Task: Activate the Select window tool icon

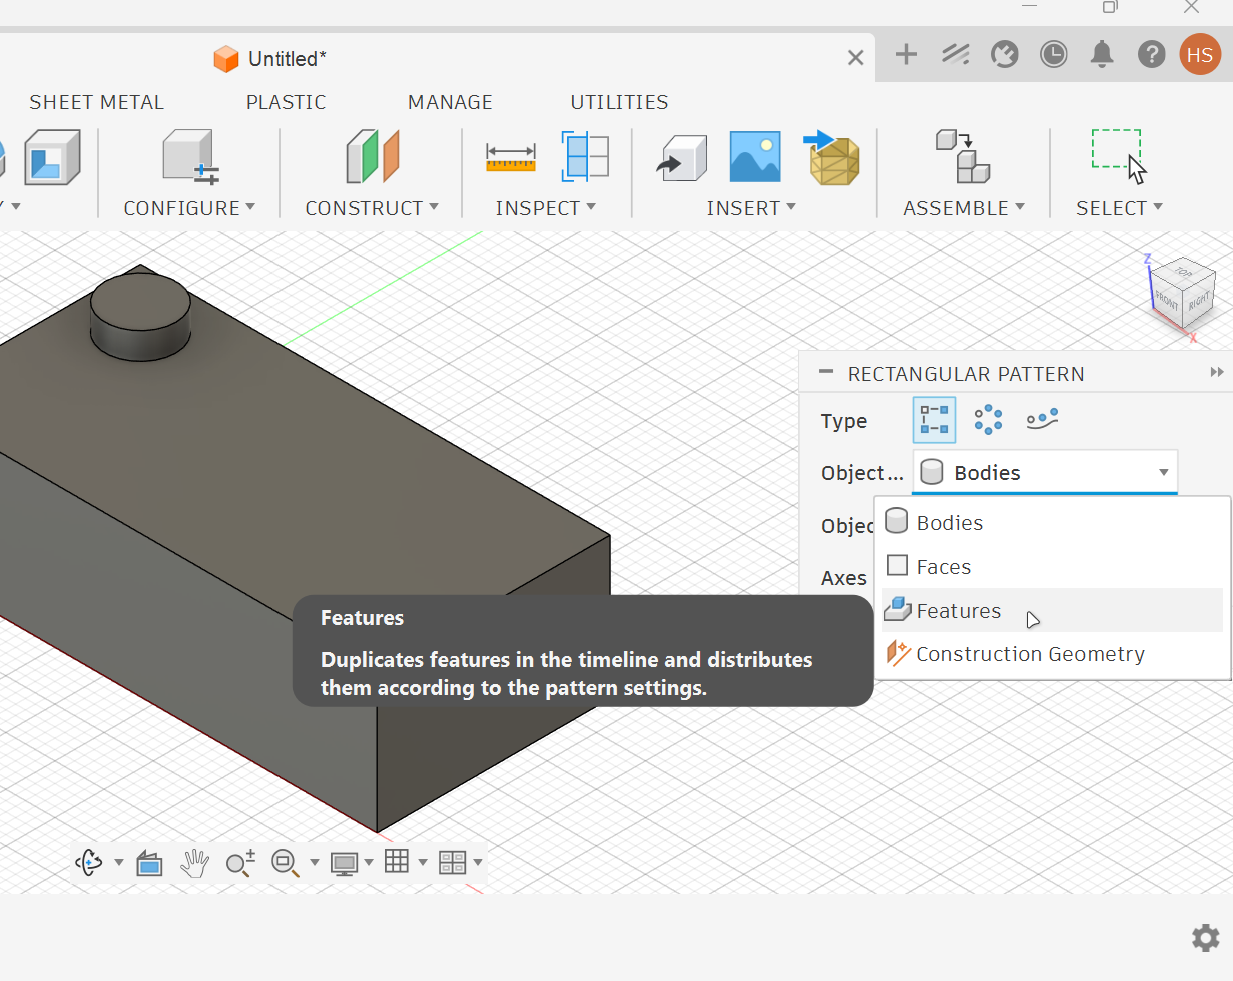Action: 1118,156
